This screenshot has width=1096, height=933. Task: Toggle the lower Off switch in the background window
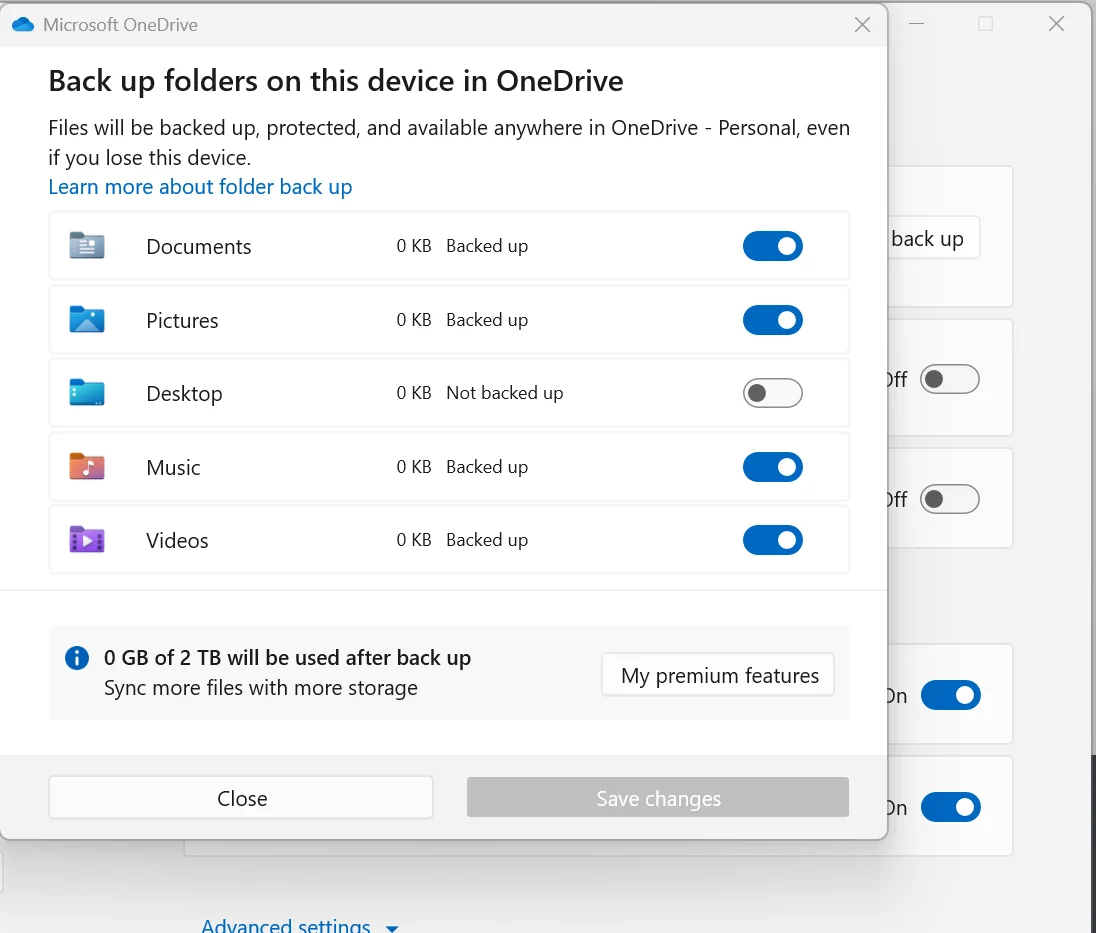[950, 499]
